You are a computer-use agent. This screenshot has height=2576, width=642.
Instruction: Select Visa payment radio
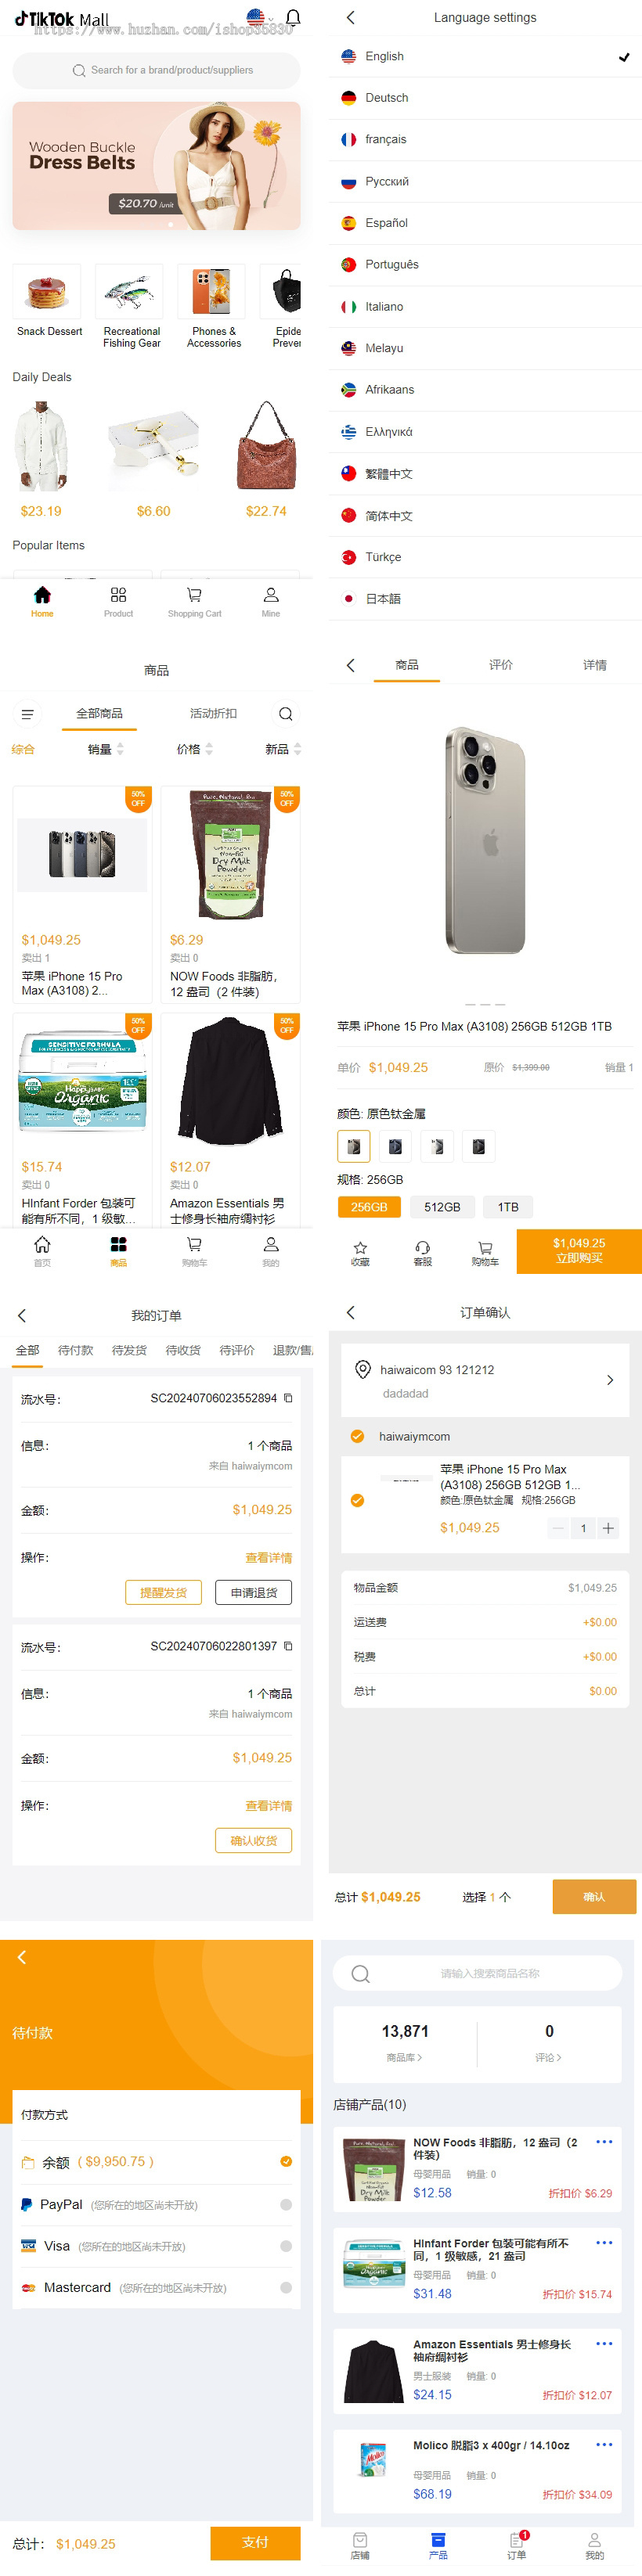click(x=286, y=2246)
